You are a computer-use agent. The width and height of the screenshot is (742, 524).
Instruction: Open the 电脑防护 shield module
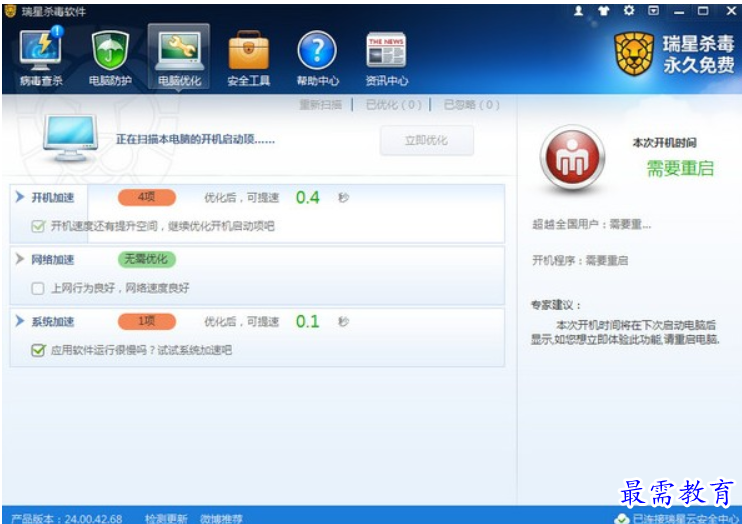110,58
